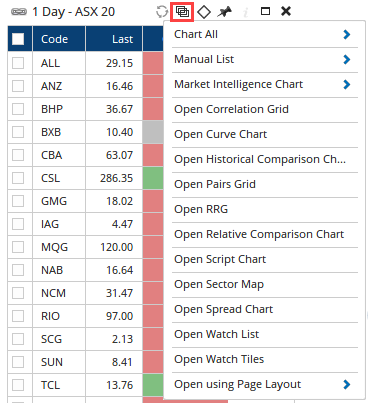The image size is (368, 403).
Task: Toggle the select-all header checkbox
Action: (x=18, y=39)
